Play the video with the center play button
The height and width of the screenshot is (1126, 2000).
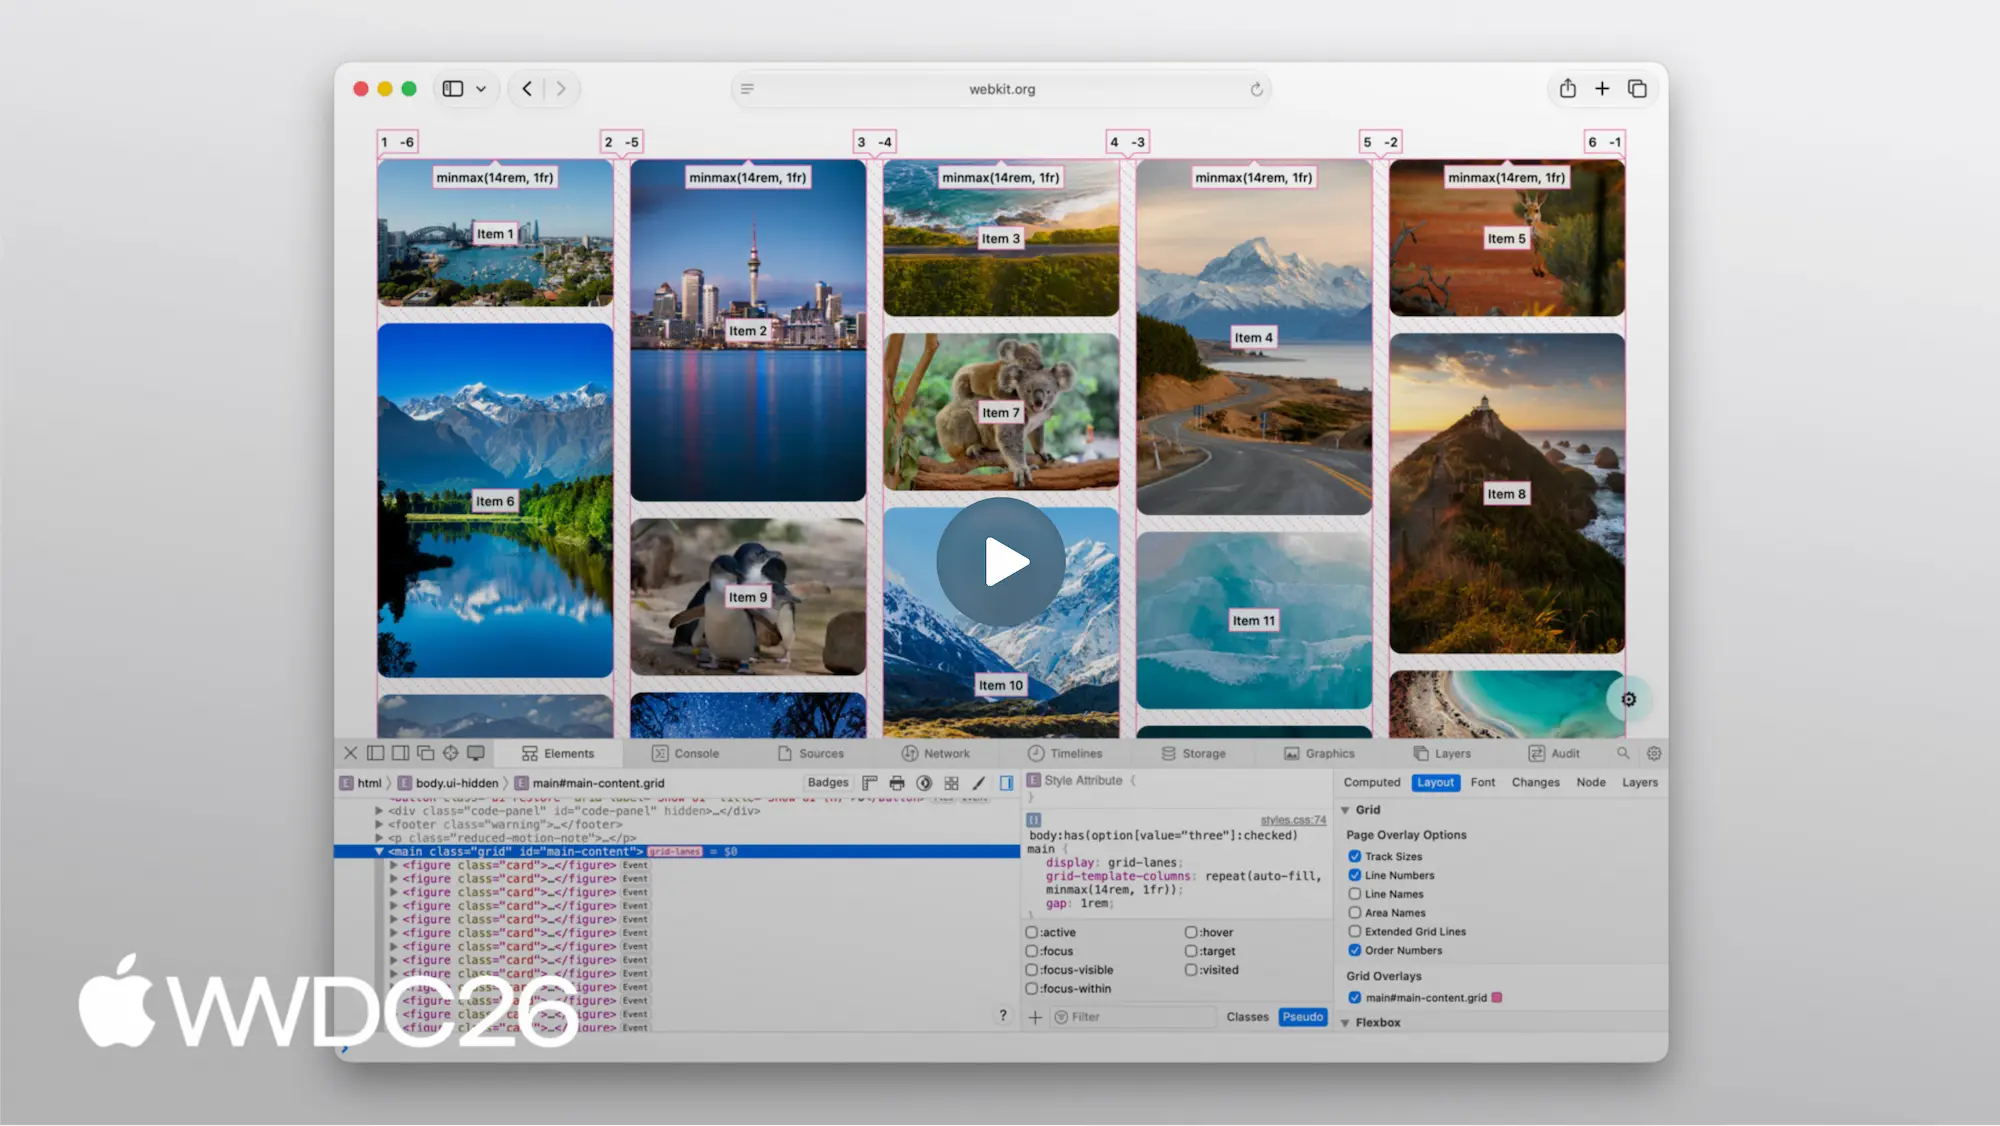[1001, 562]
